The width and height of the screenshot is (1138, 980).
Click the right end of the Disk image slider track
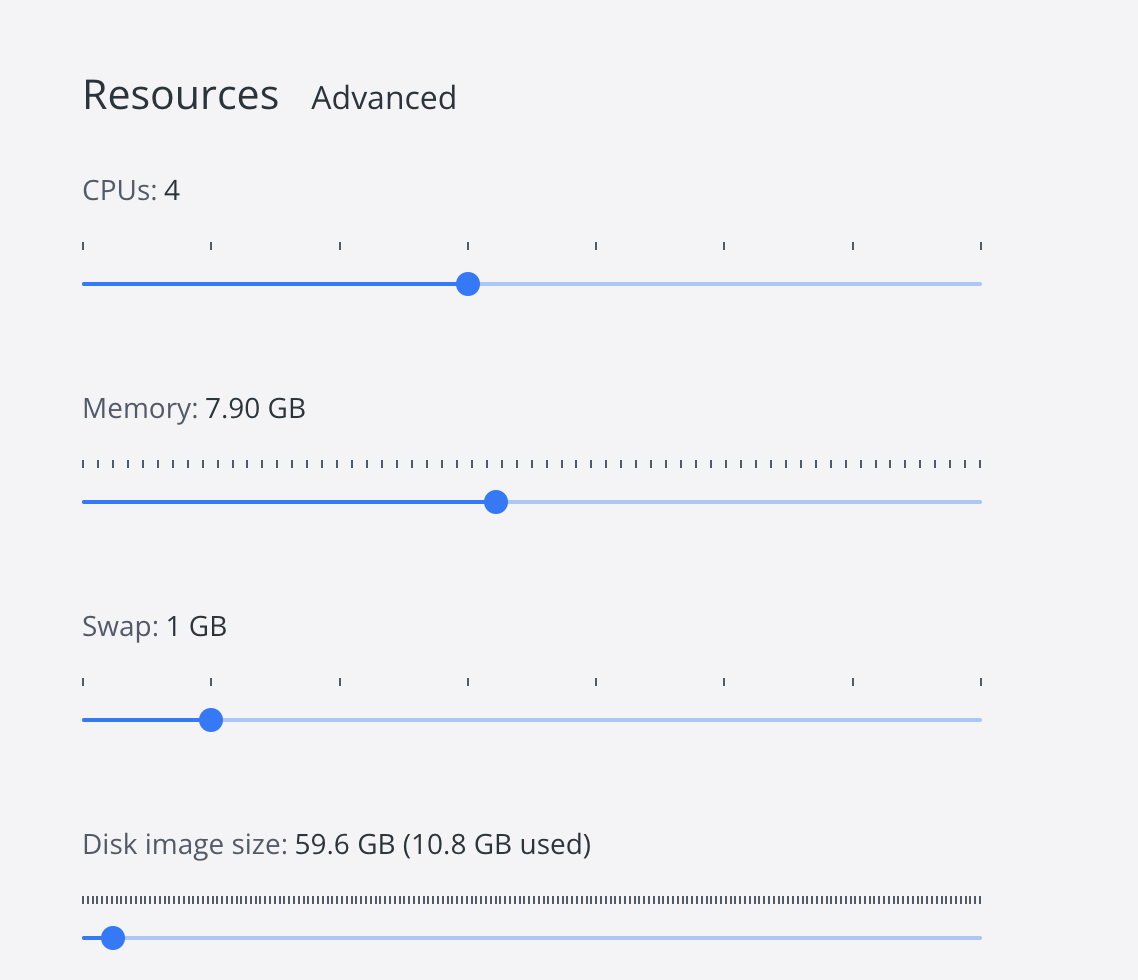point(980,938)
